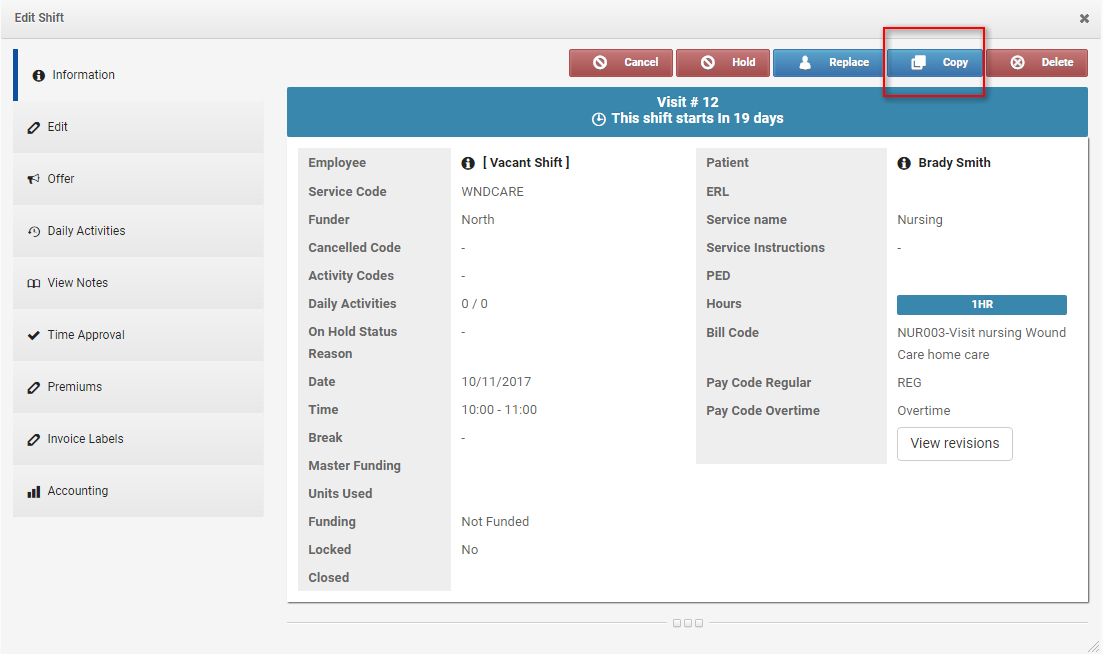Open View revisions
Screen dimensions: 1103x654
tap(954, 443)
